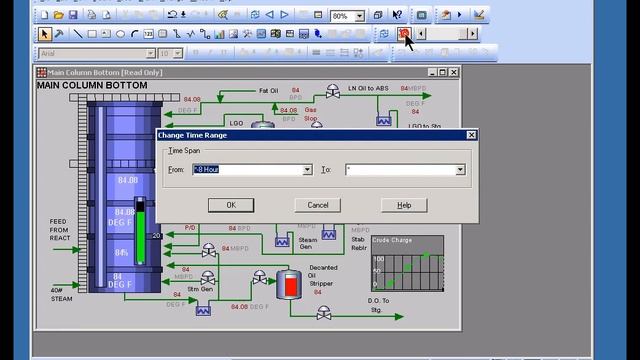Click Help in Change Time Range dialog

(x=404, y=205)
